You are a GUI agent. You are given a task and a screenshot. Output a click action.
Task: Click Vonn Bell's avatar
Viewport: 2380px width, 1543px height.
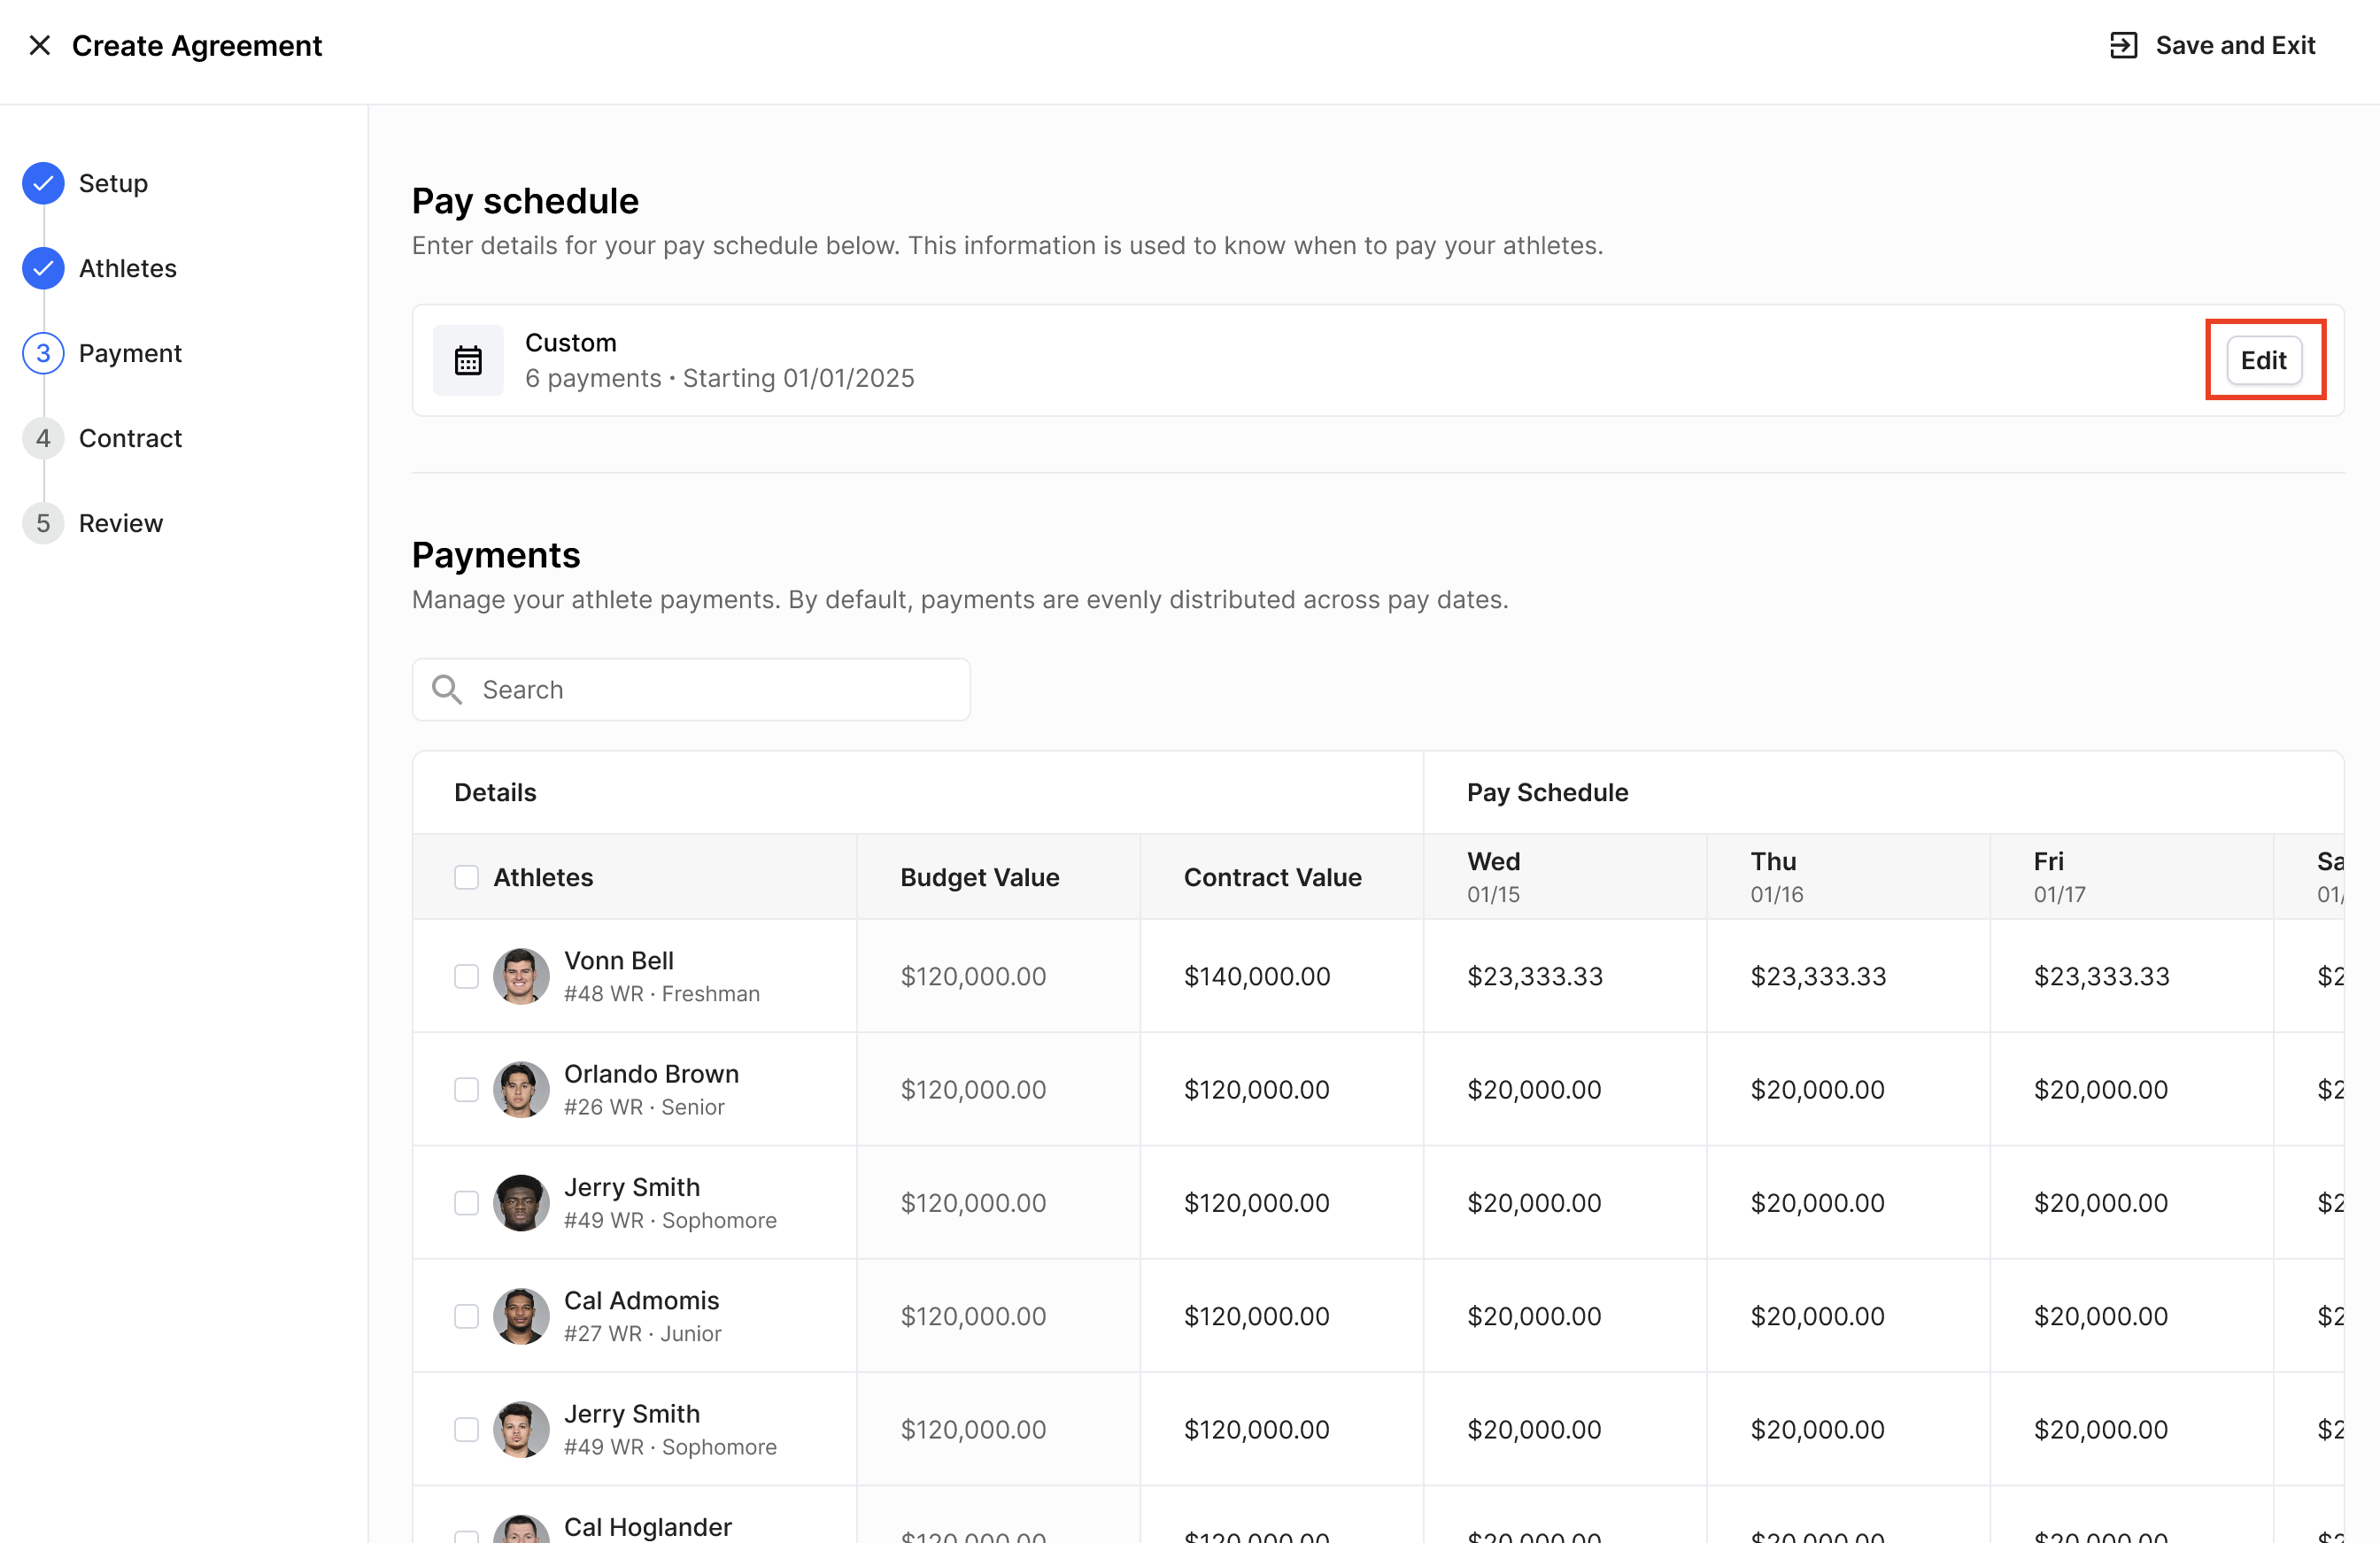tap(521, 976)
